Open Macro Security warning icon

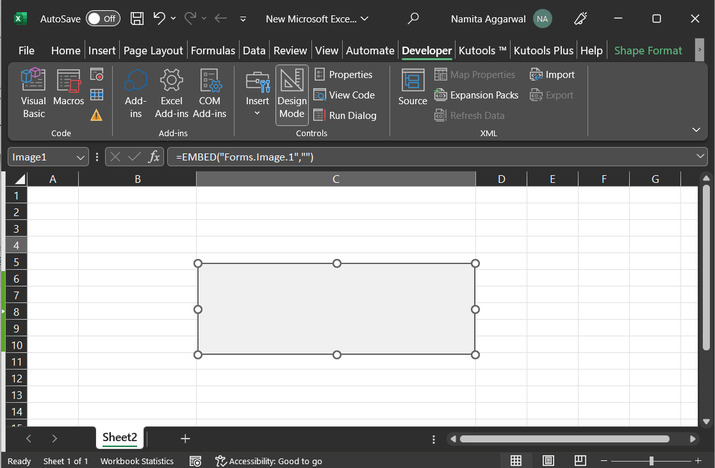[x=97, y=115]
